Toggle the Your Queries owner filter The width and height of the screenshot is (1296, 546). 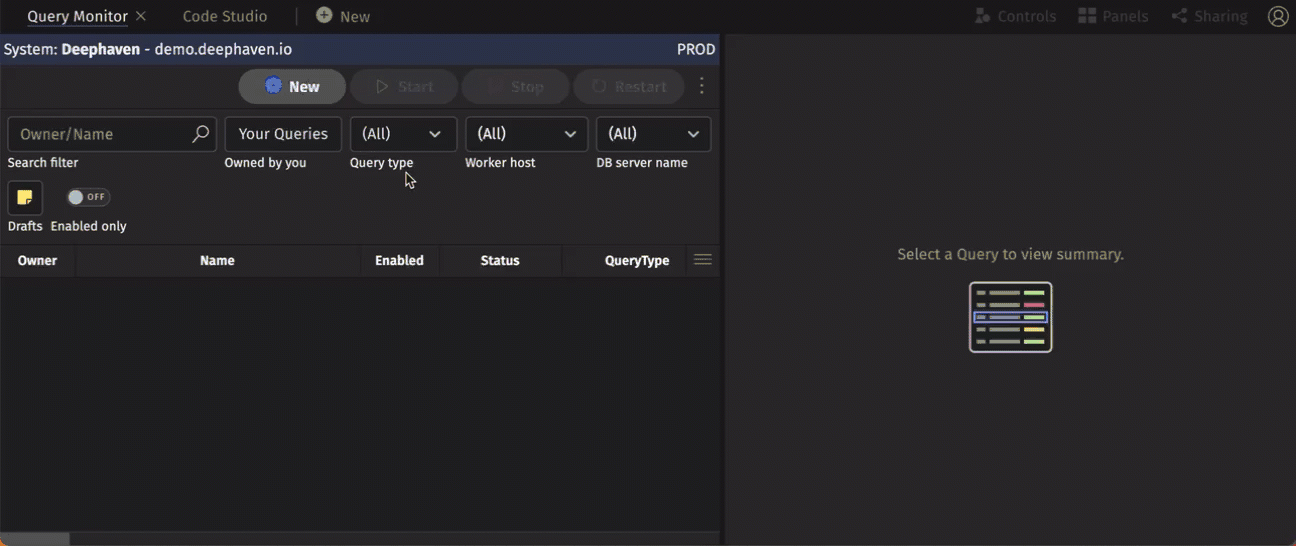[x=283, y=134]
